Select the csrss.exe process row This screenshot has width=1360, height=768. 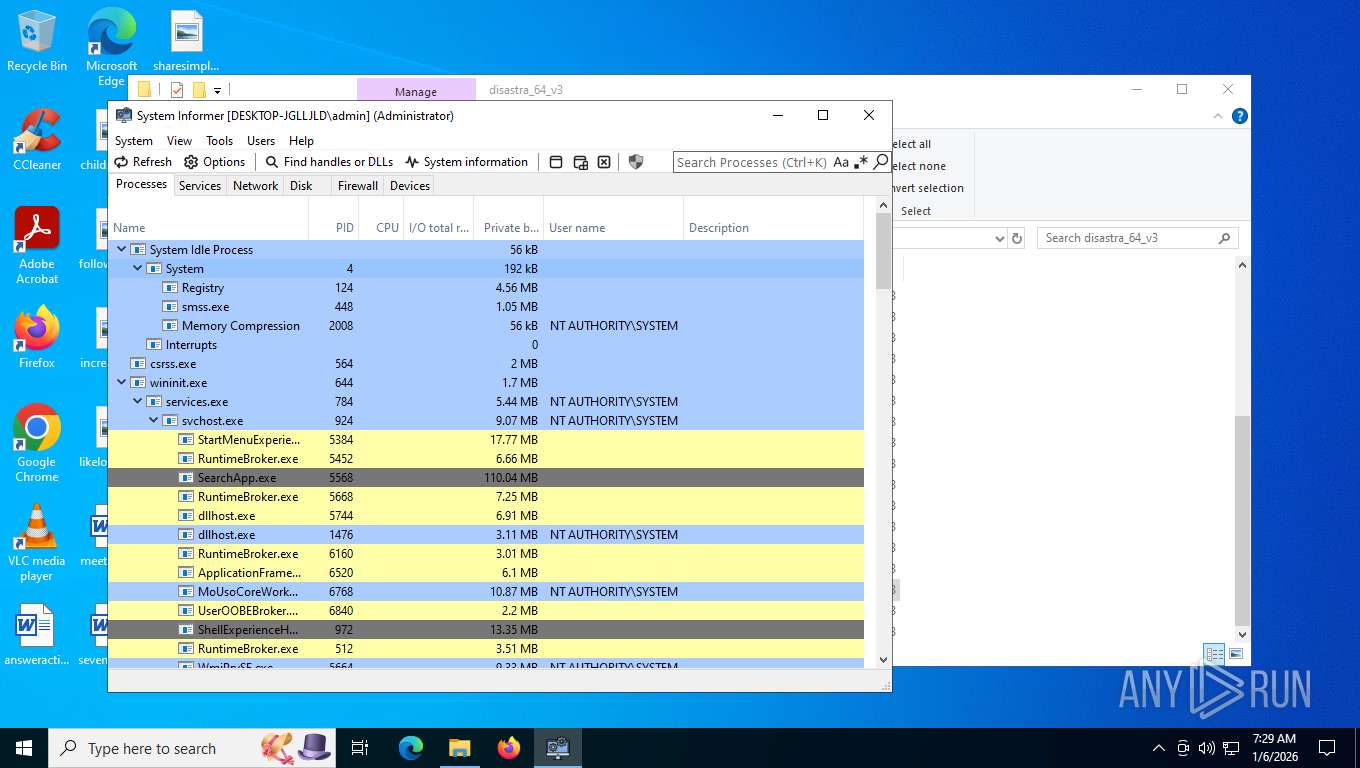point(486,364)
